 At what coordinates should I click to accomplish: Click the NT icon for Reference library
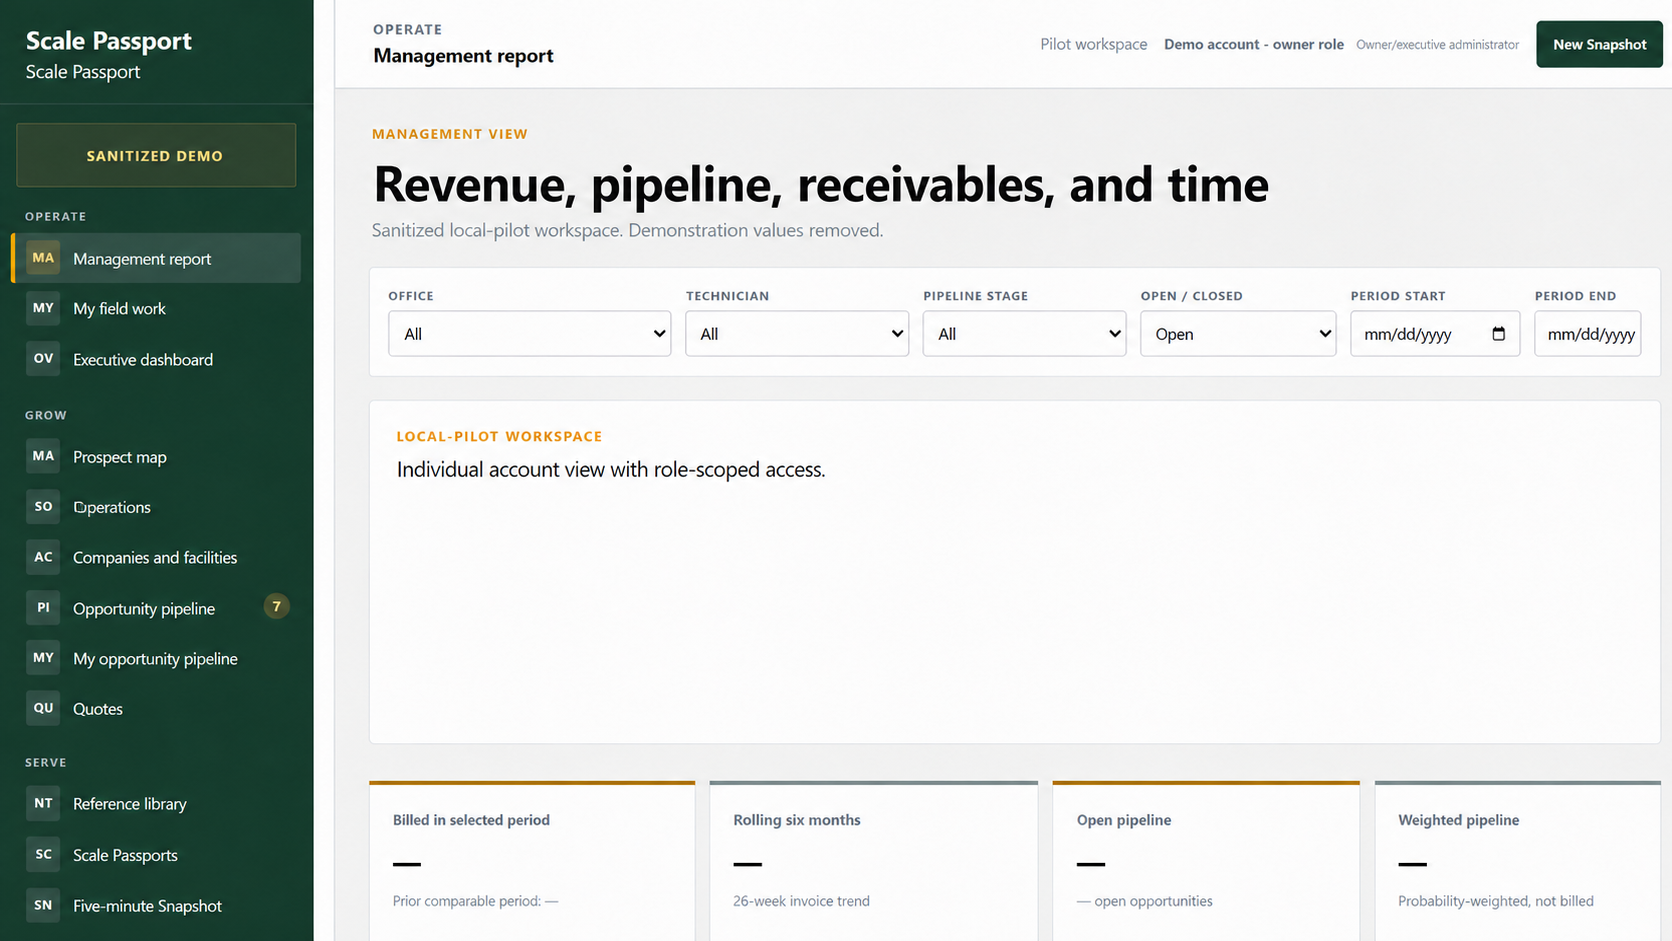43,803
